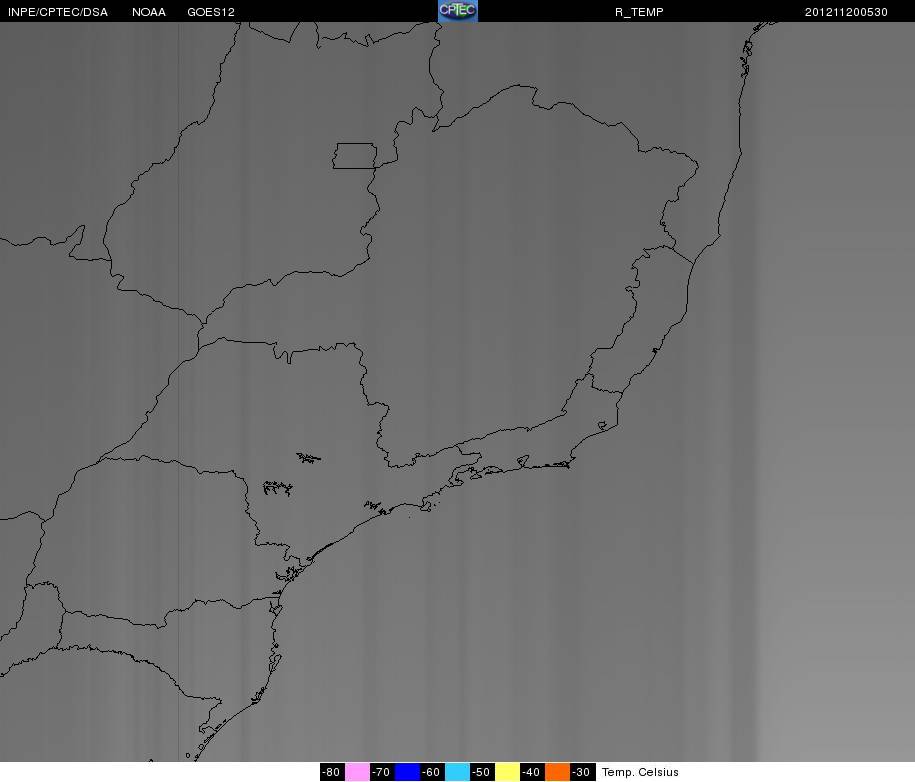Click the -30 legend label
Screen dimensions: 915x782
[582, 771]
